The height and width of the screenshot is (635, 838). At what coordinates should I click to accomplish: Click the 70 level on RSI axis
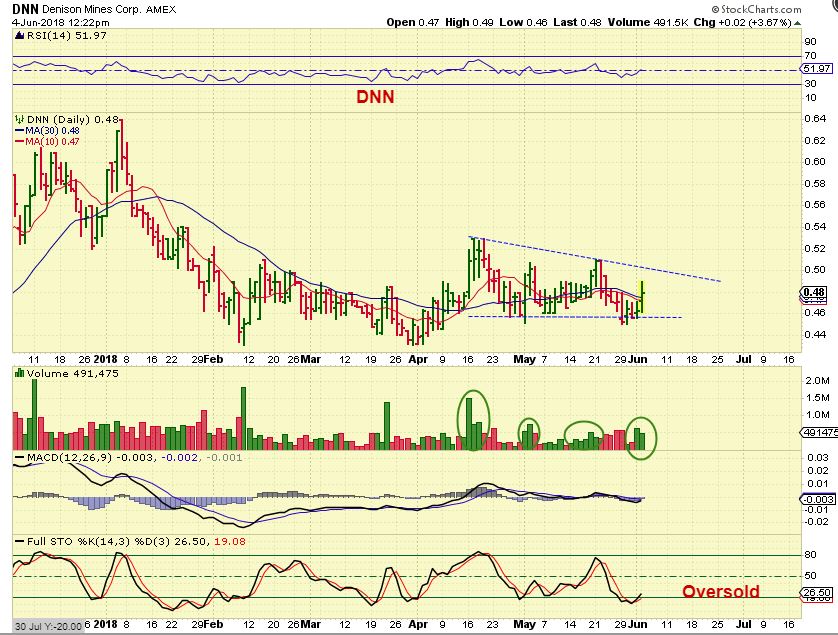pyautogui.click(x=810, y=56)
